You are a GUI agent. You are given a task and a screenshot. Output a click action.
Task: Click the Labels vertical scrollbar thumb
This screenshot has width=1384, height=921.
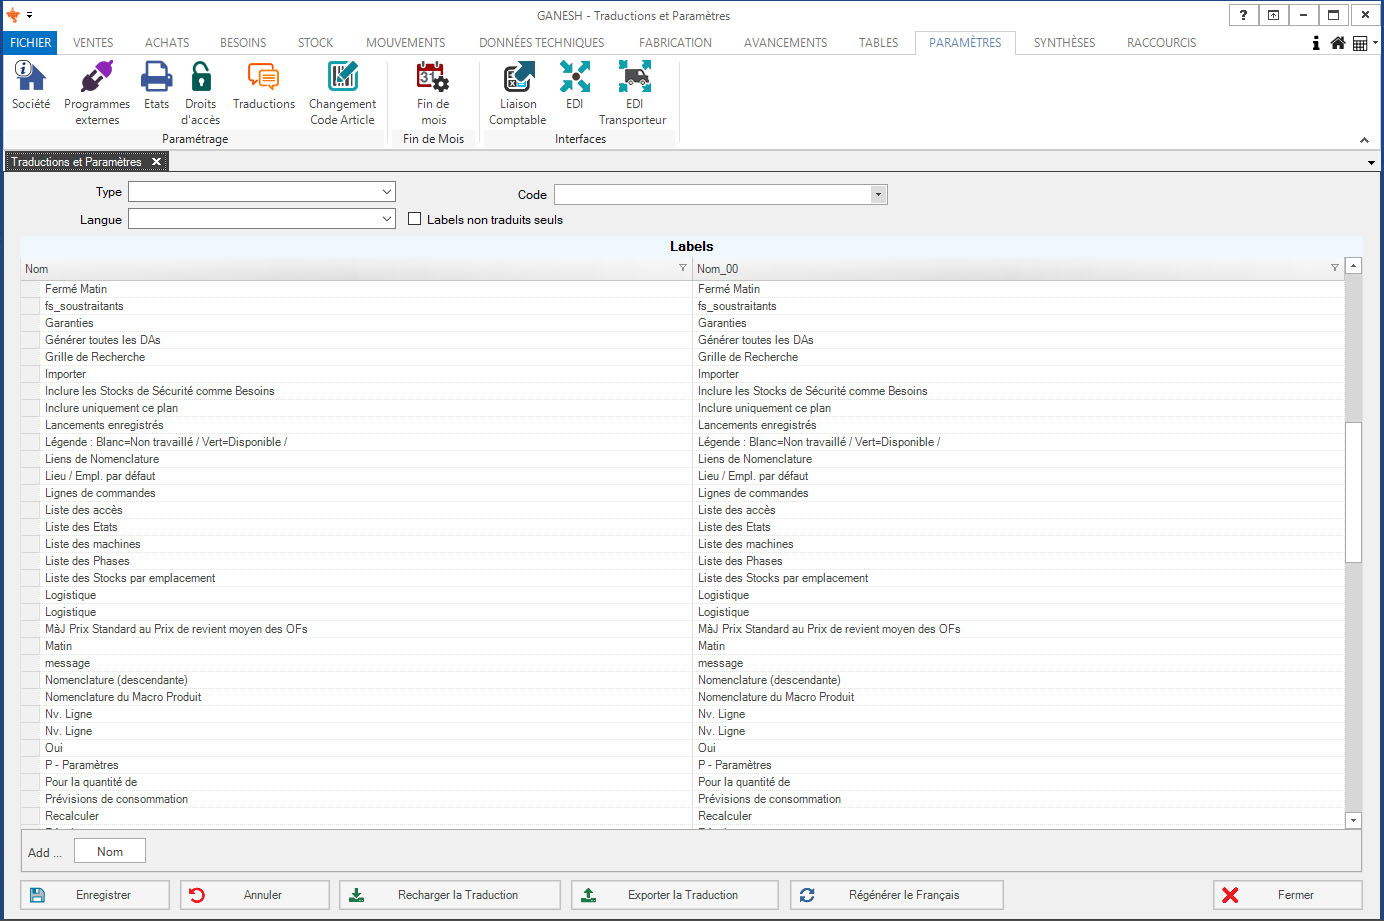pyautogui.click(x=1353, y=492)
